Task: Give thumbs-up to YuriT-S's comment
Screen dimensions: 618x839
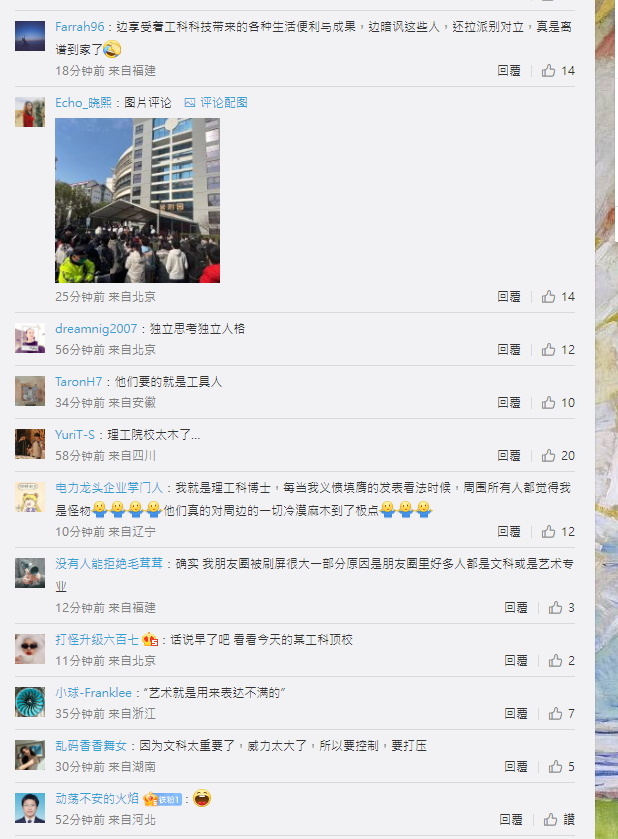Action: tap(558, 455)
